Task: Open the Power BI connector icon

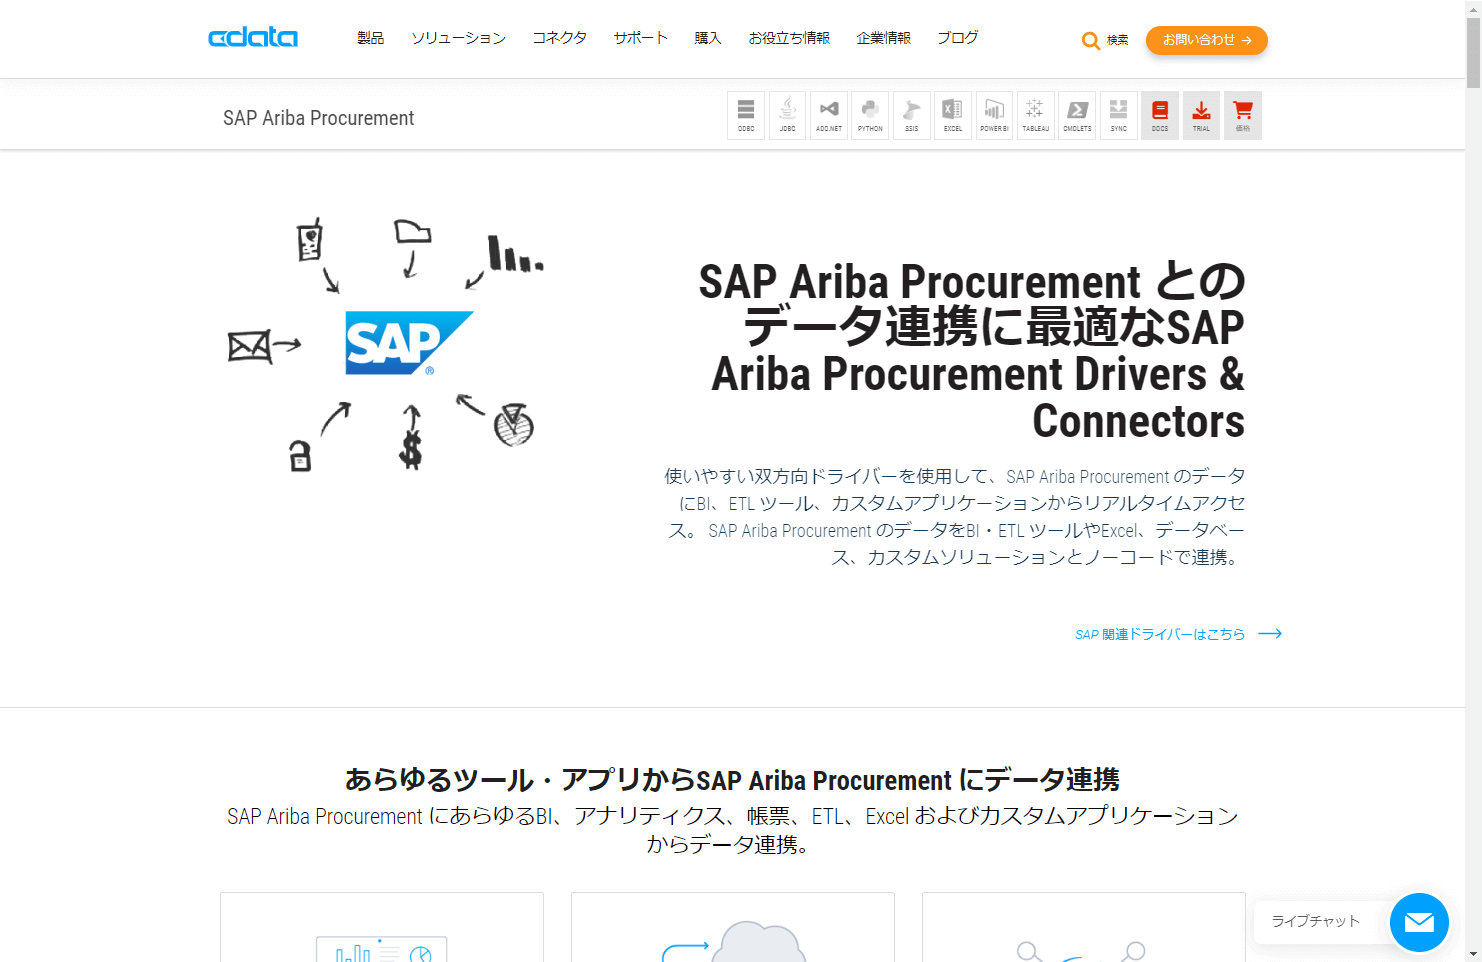Action: click(x=994, y=115)
